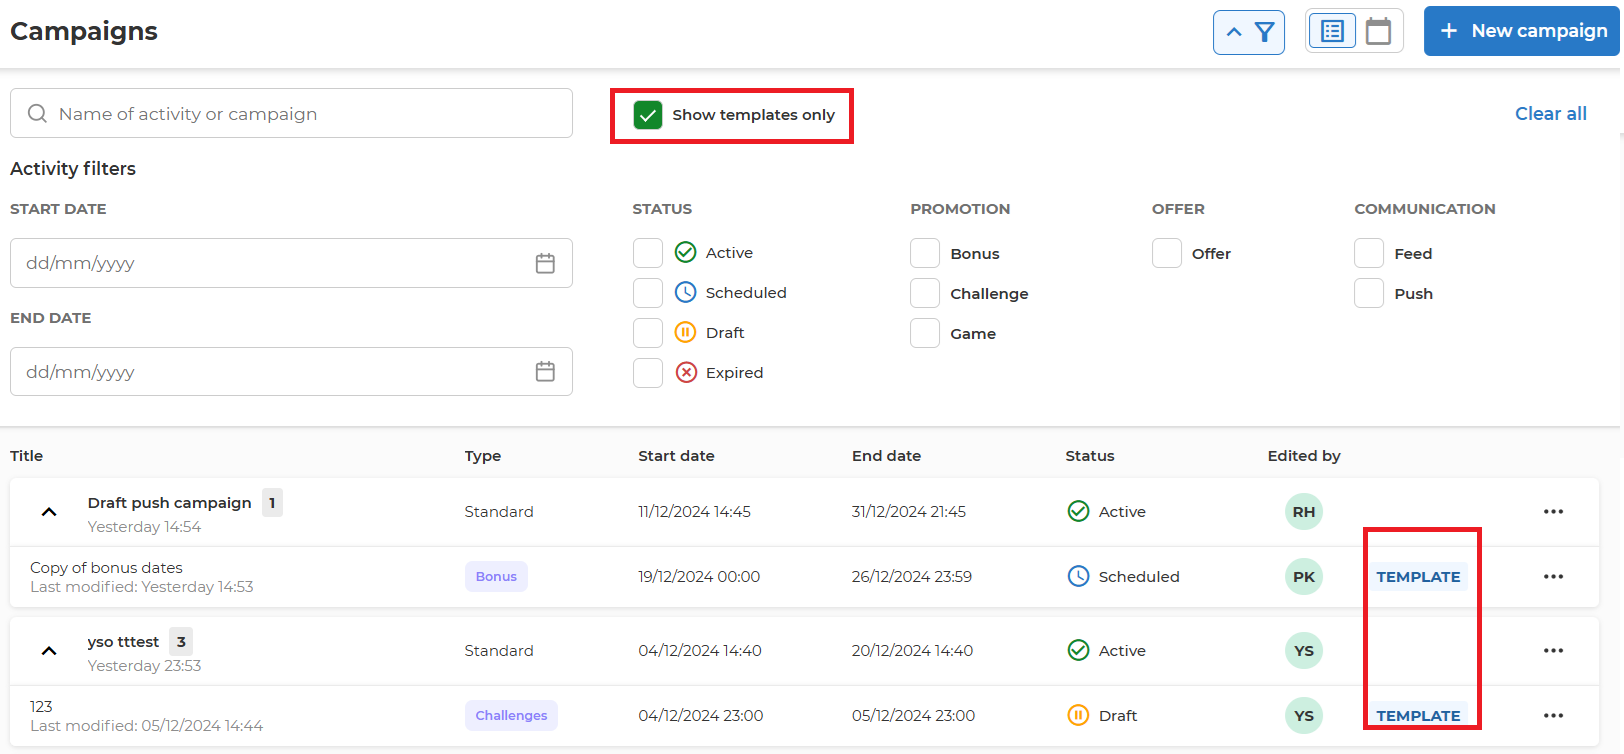This screenshot has height=754, width=1624.
Task: Click the blue Scheduled clock icon in the filters
Action: 686,292
